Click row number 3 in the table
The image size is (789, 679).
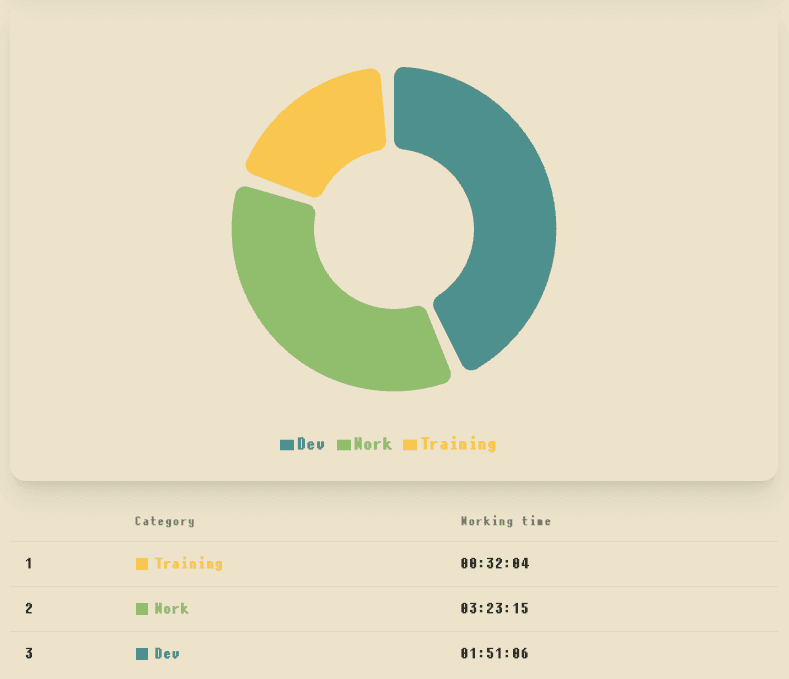29,653
